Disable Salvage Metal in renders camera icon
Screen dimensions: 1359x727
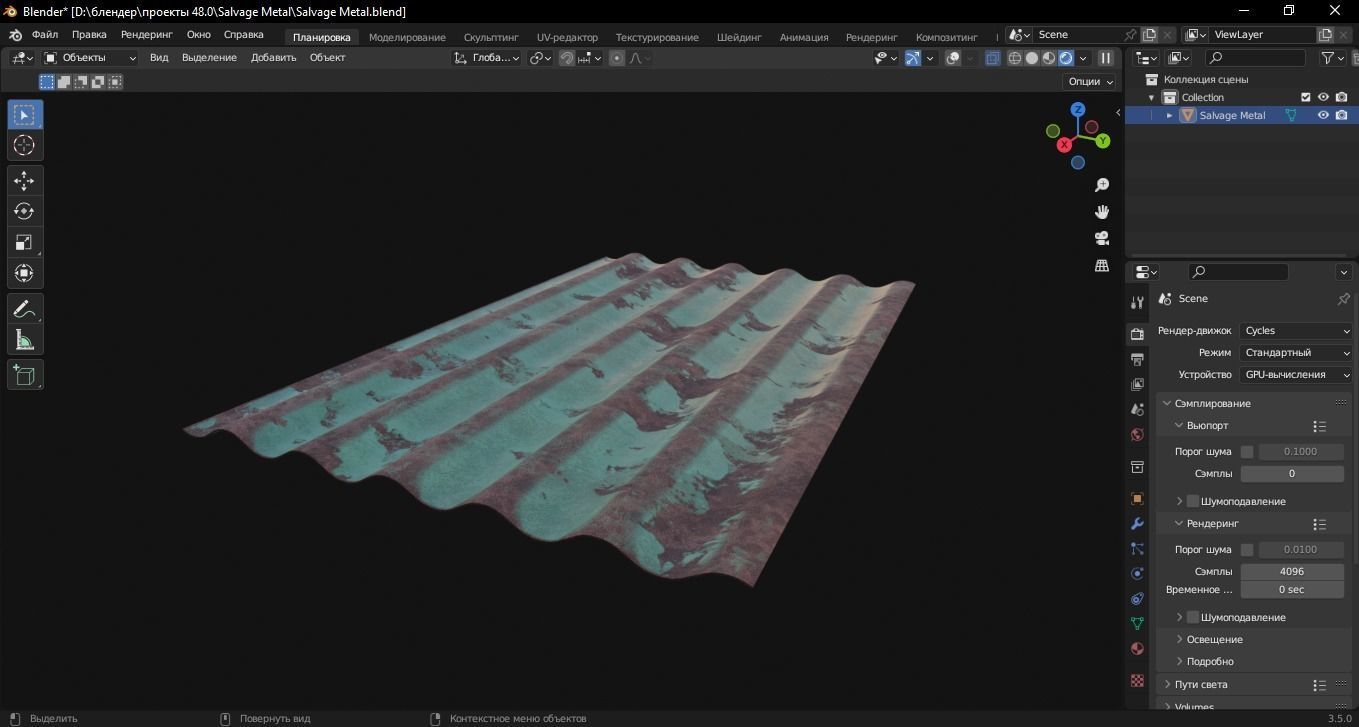[x=1341, y=115]
